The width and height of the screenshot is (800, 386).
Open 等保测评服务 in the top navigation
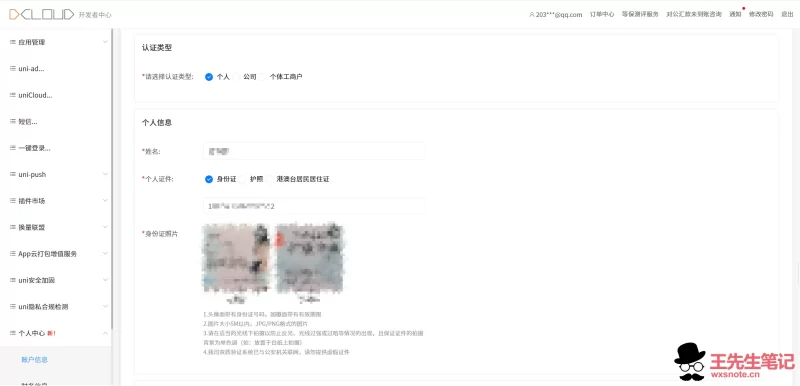(640, 14)
